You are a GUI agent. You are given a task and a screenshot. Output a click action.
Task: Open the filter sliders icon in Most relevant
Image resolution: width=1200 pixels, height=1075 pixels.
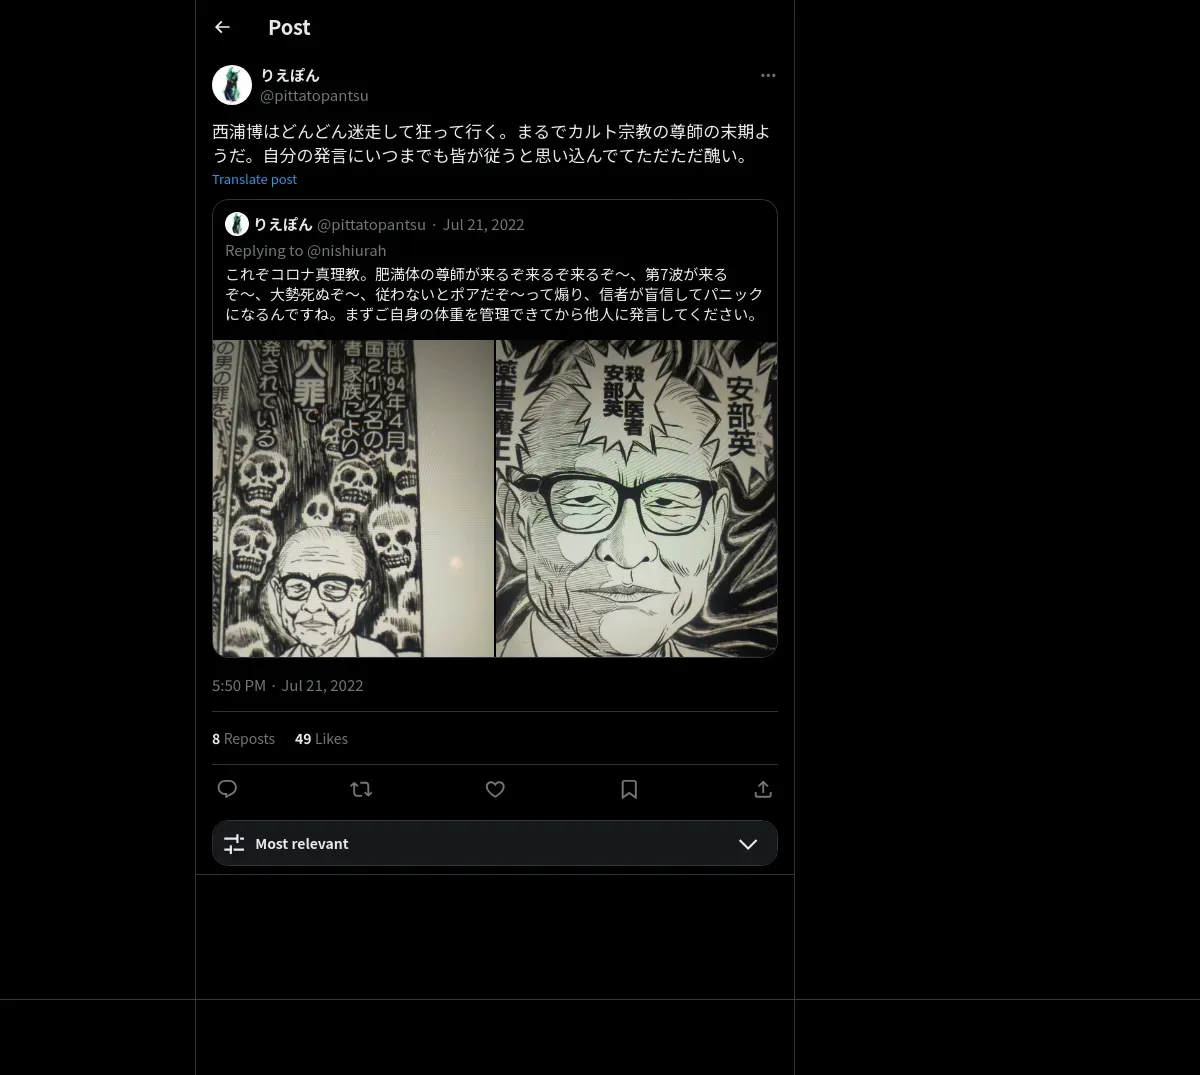click(234, 844)
